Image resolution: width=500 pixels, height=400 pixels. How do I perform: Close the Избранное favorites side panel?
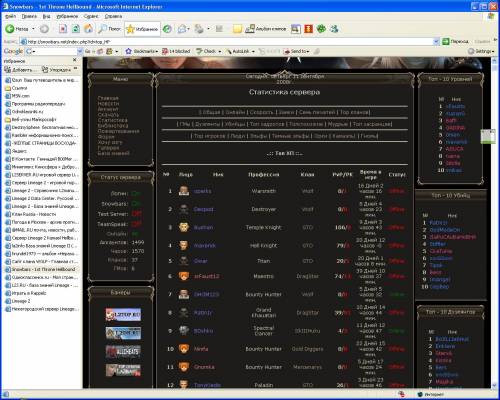tap(75, 60)
